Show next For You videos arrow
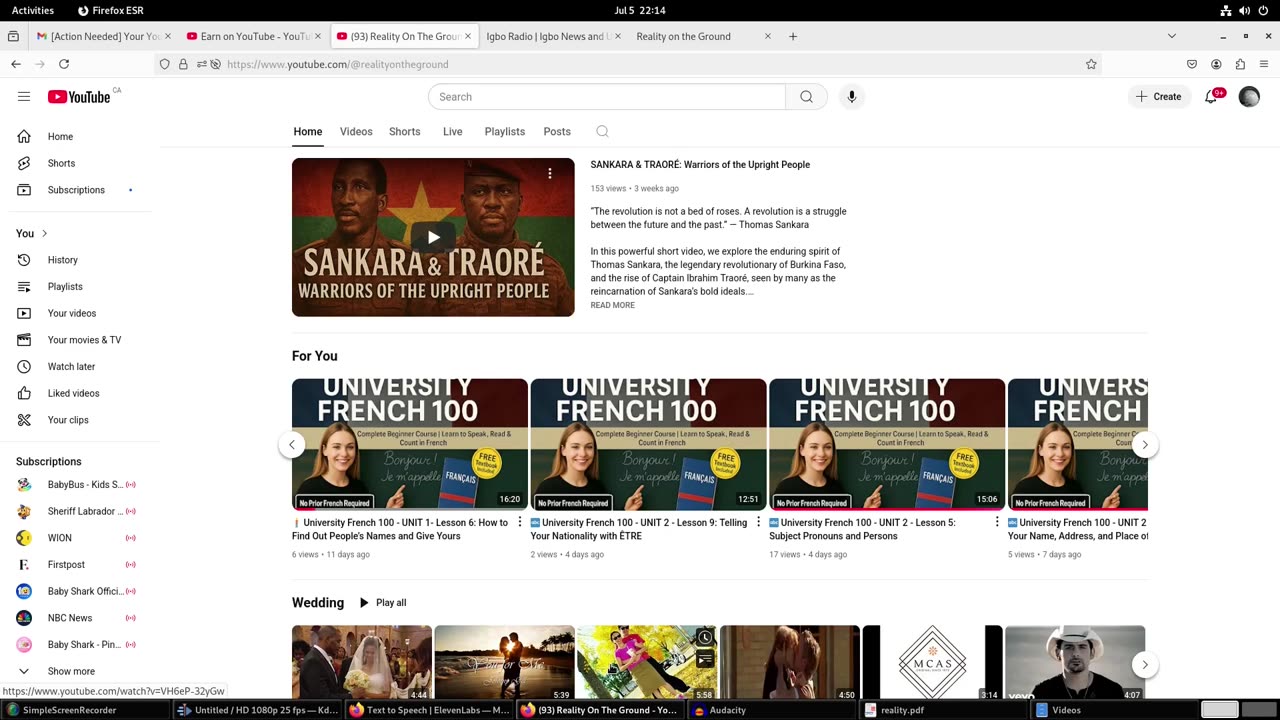This screenshot has height=720, width=1280. click(x=1145, y=445)
